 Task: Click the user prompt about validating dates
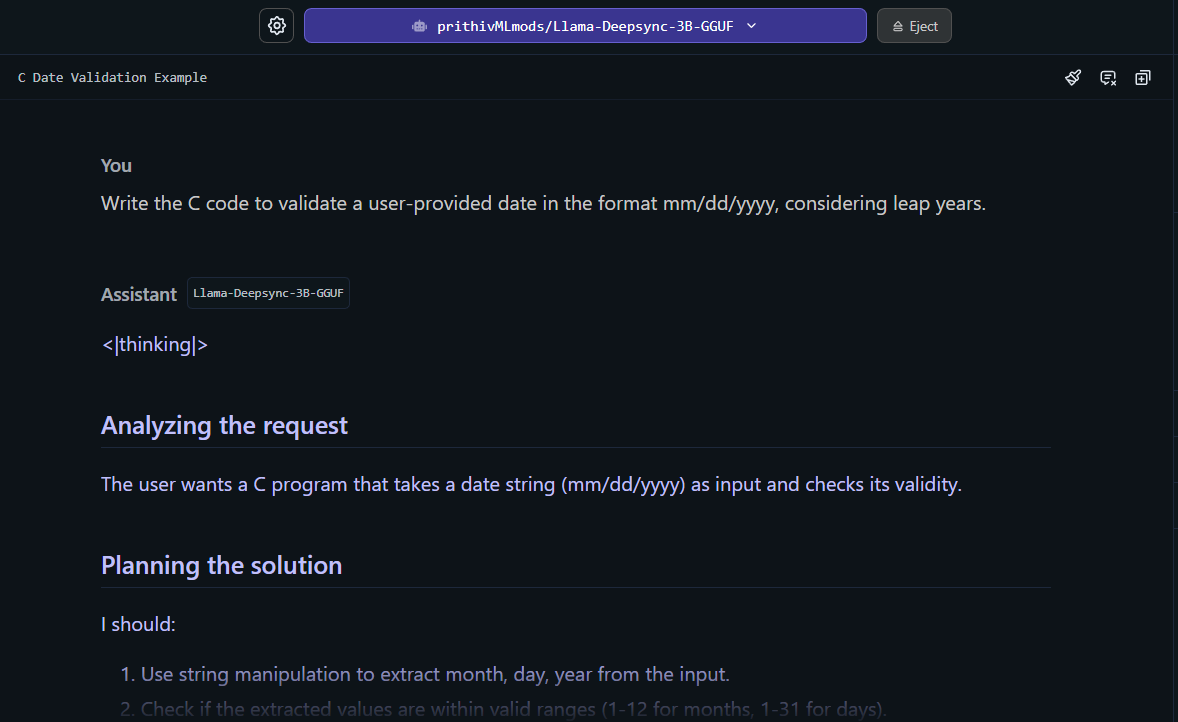(x=543, y=204)
